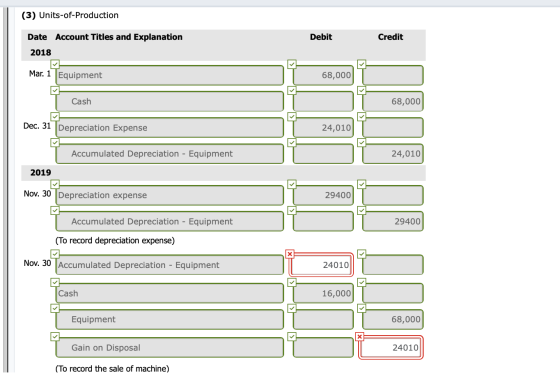560x379 pixels.
Task: Select the 16,000 debit field
Action: point(323,293)
